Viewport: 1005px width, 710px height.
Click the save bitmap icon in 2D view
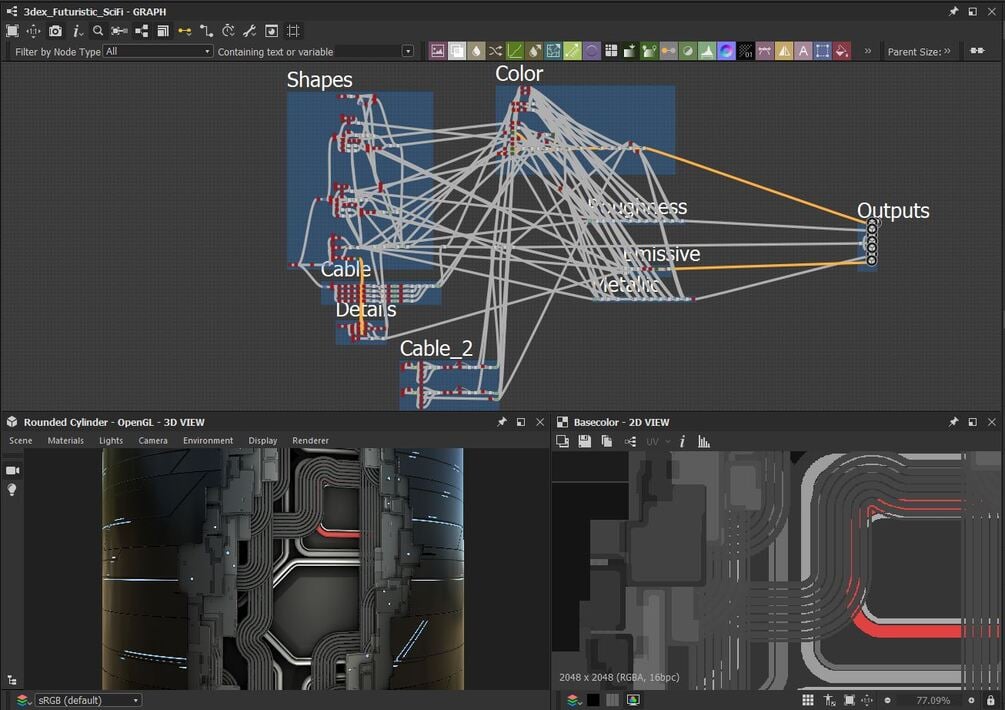[584, 441]
